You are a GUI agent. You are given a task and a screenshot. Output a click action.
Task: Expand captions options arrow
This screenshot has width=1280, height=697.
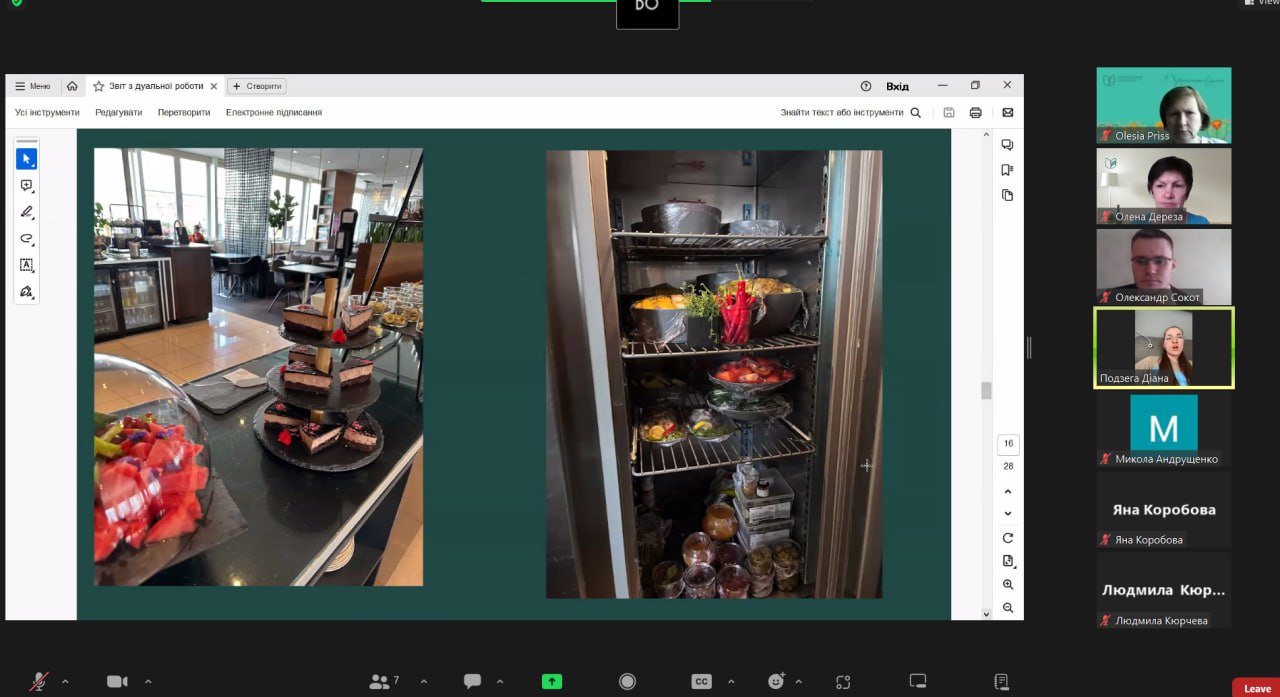(x=730, y=681)
